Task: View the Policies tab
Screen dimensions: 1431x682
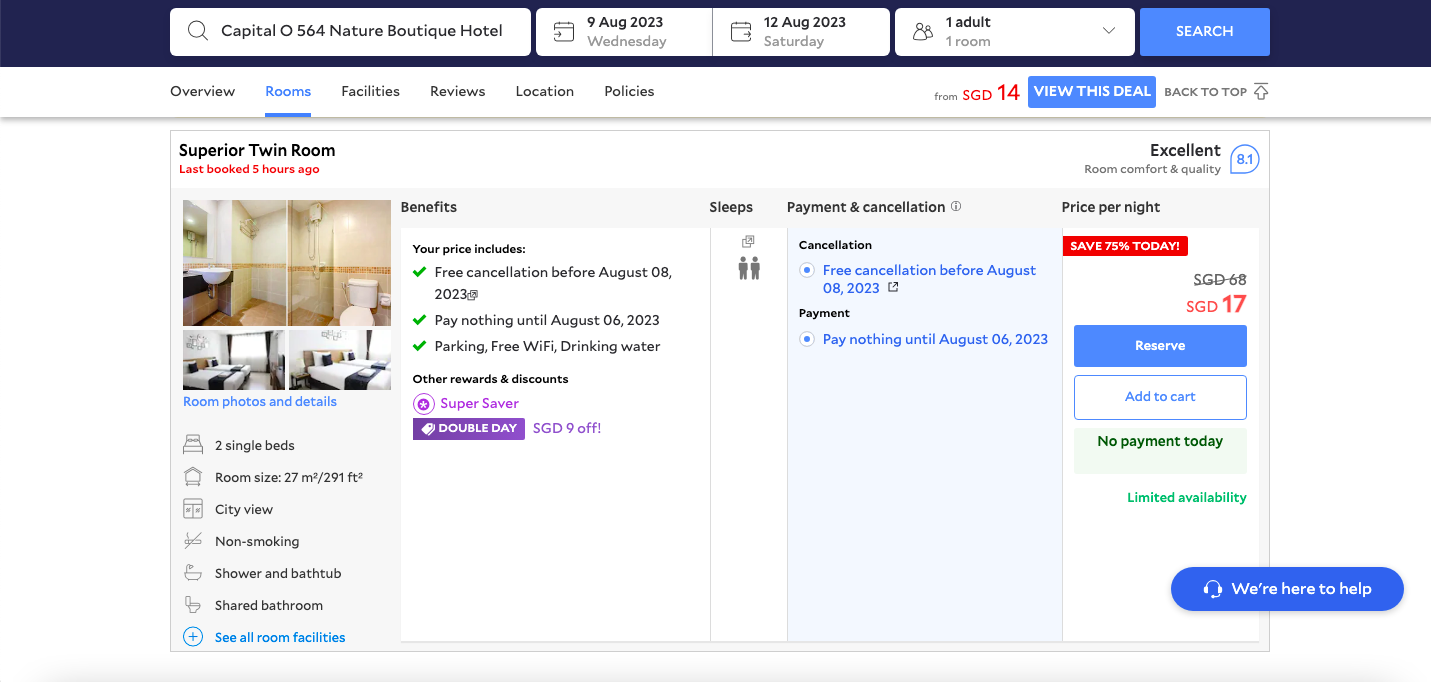Action: click(629, 91)
